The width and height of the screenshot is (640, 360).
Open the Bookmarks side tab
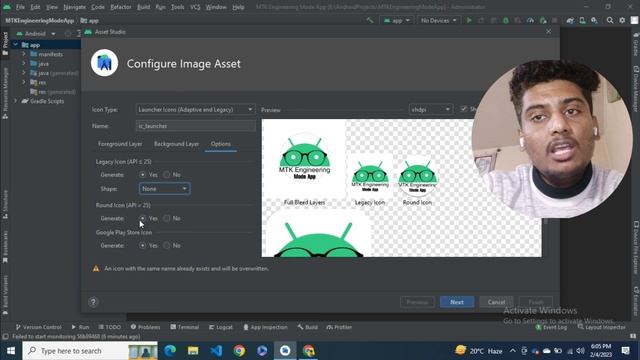pyautogui.click(x=5, y=247)
